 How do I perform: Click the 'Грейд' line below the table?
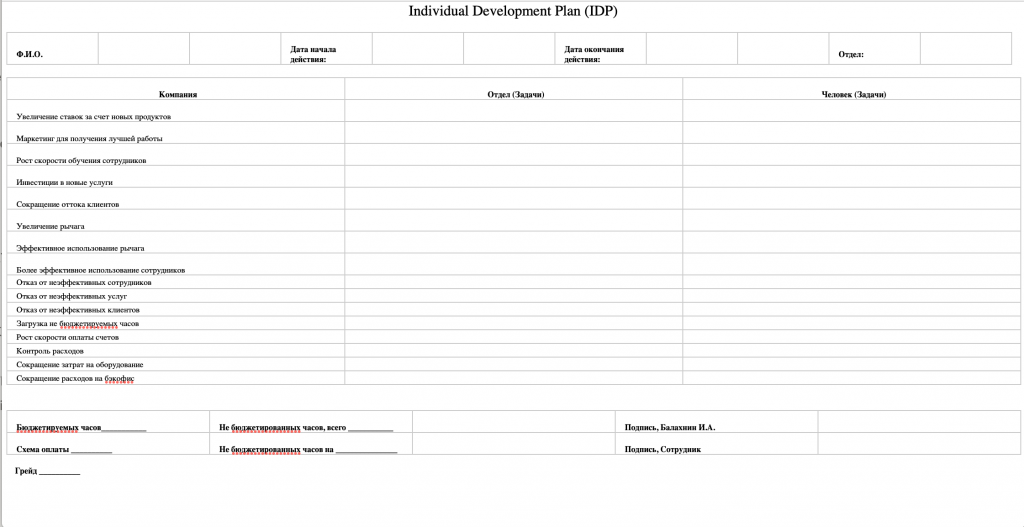[x=47, y=471]
